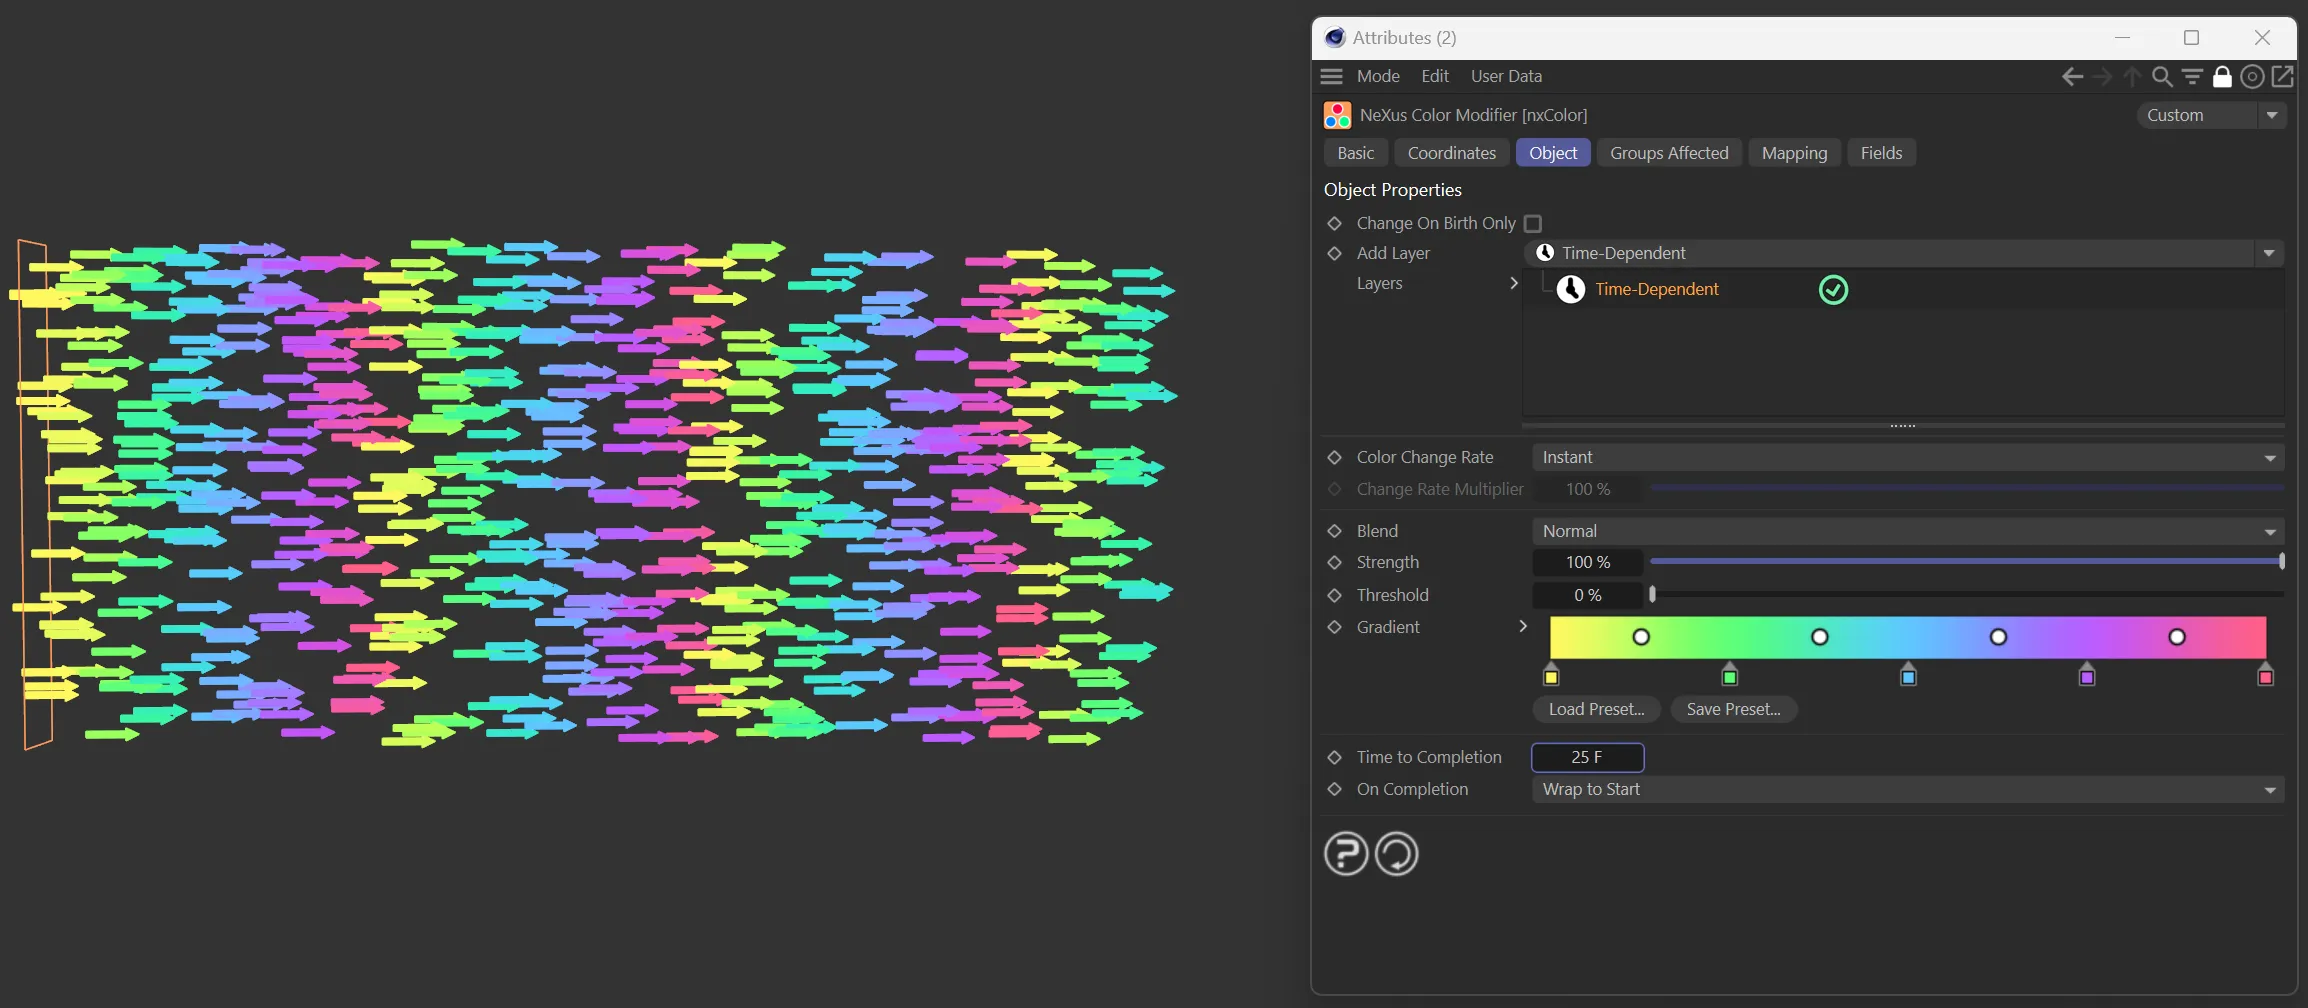Click the search magnifier icon

[2162, 77]
